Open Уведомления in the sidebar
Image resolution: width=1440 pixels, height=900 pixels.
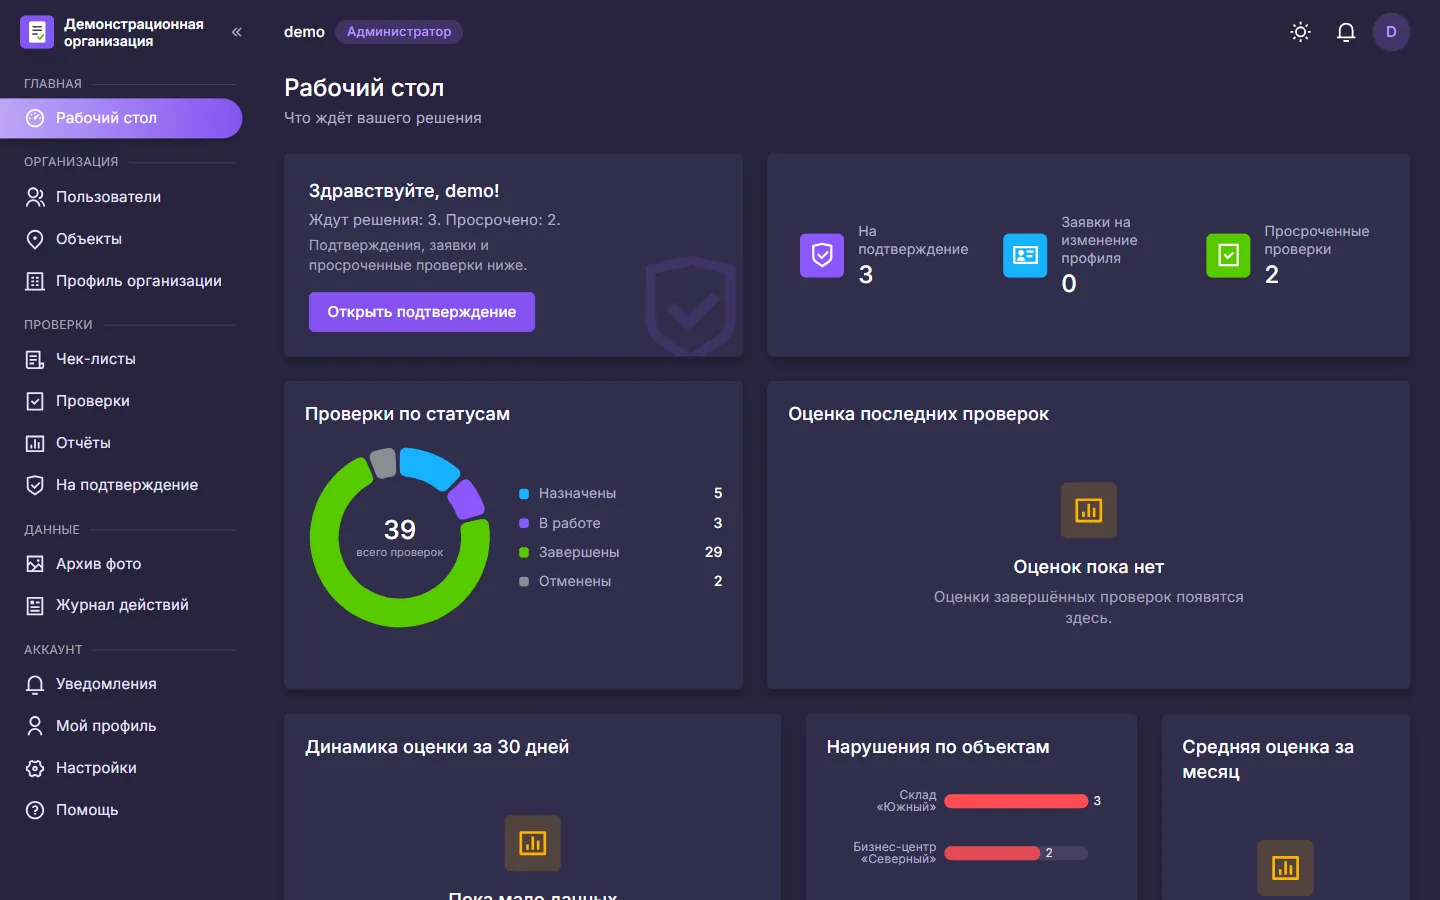(x=121, y=684)
